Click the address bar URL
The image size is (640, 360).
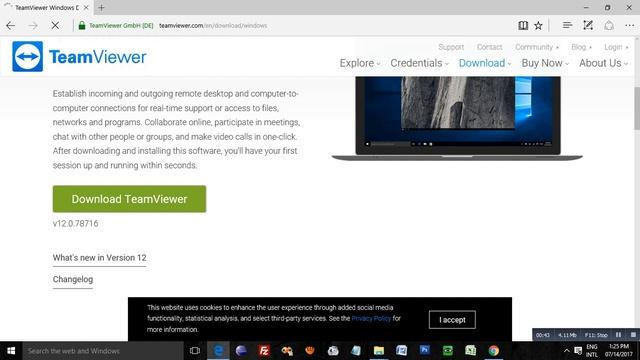click(x=213, y=25)
